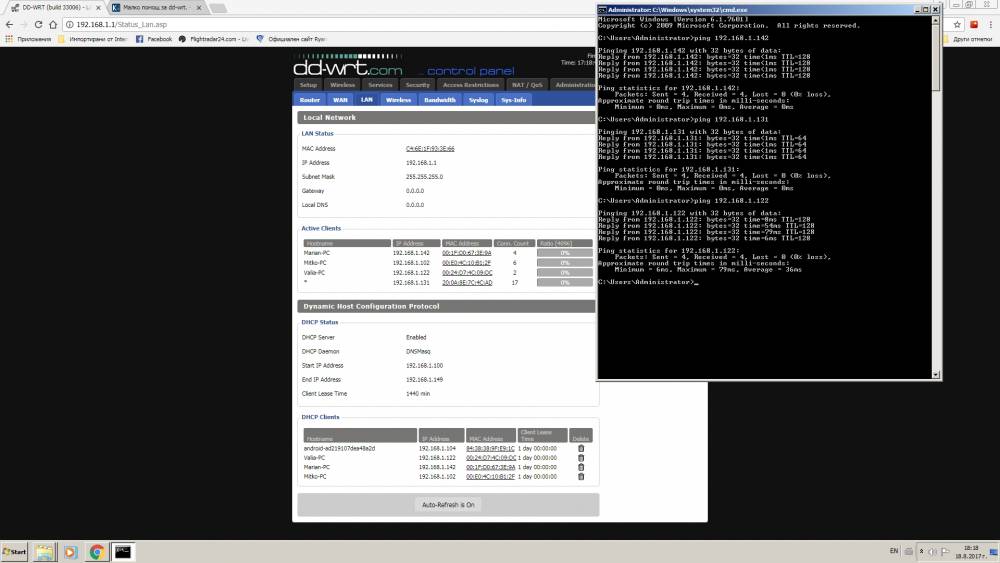The height and width of the screenshot is (563, 1000).
Task: Open the Chrome menu button
Action: pos(990,24)
